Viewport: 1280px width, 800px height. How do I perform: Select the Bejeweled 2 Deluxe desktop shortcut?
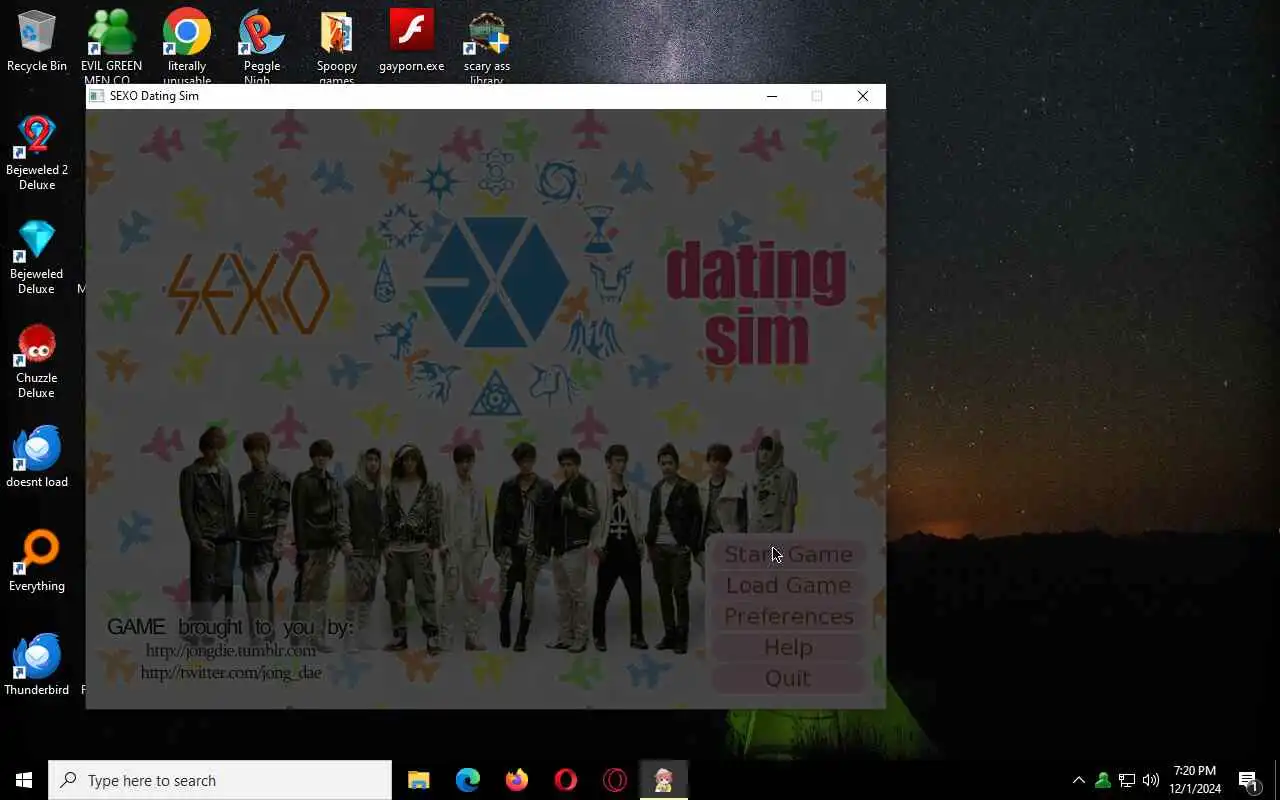[x=37, y=152]
